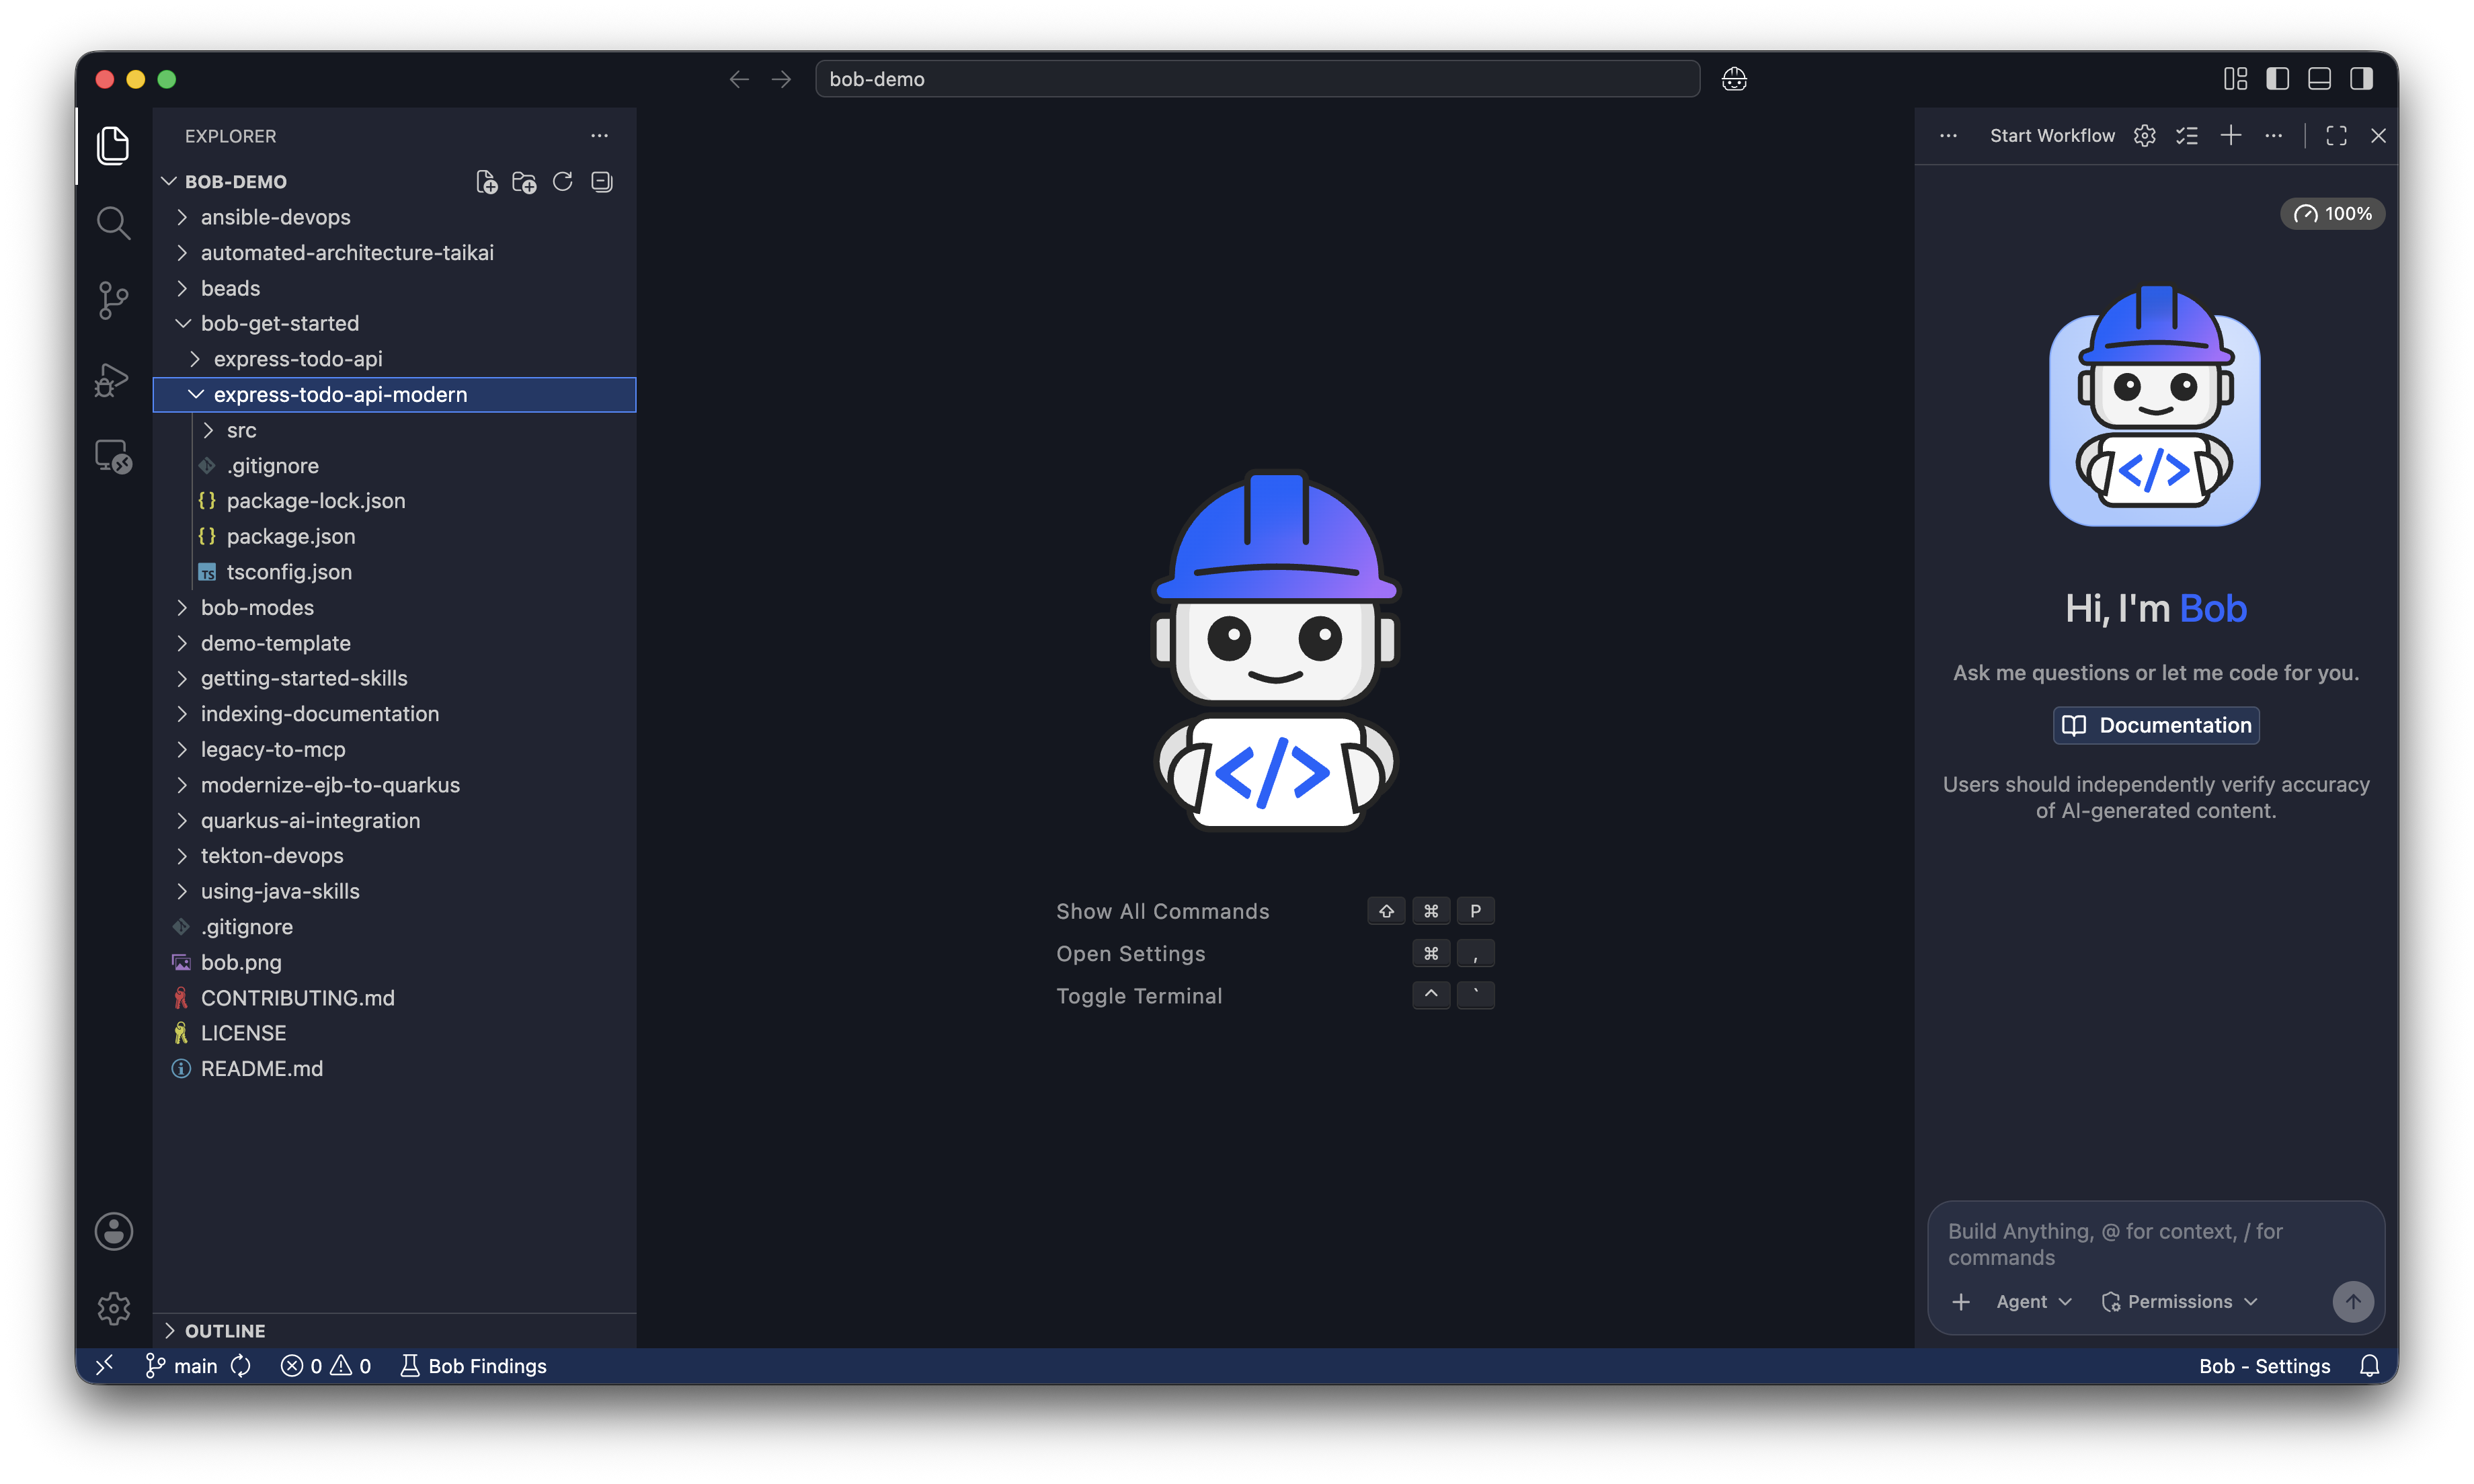This screenshot has height=1484, width=2474.
Task: Open Bob - Settings from the status bar
Action: [x=2264, y=1366]
